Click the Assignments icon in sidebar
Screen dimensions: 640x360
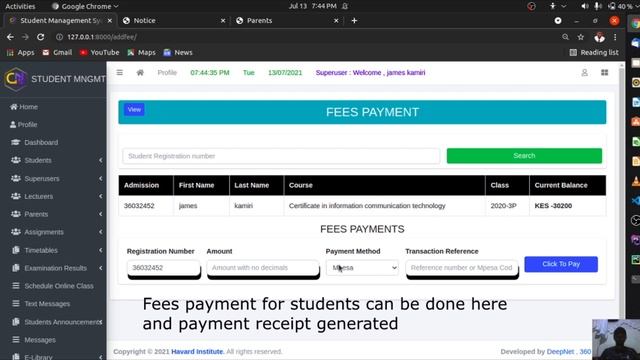16,232
